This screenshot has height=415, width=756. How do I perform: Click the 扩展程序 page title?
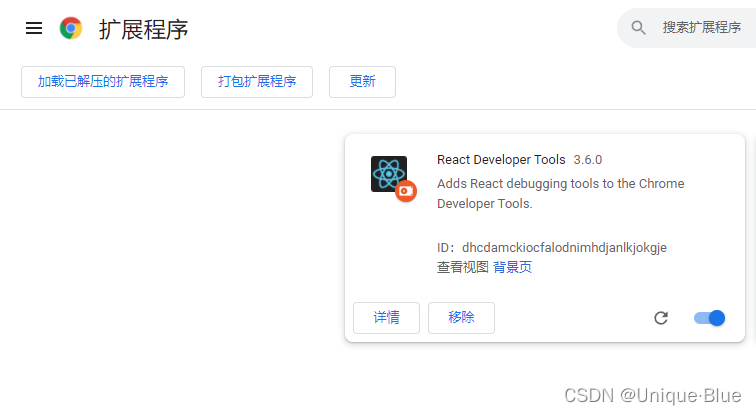coord(143,29)
